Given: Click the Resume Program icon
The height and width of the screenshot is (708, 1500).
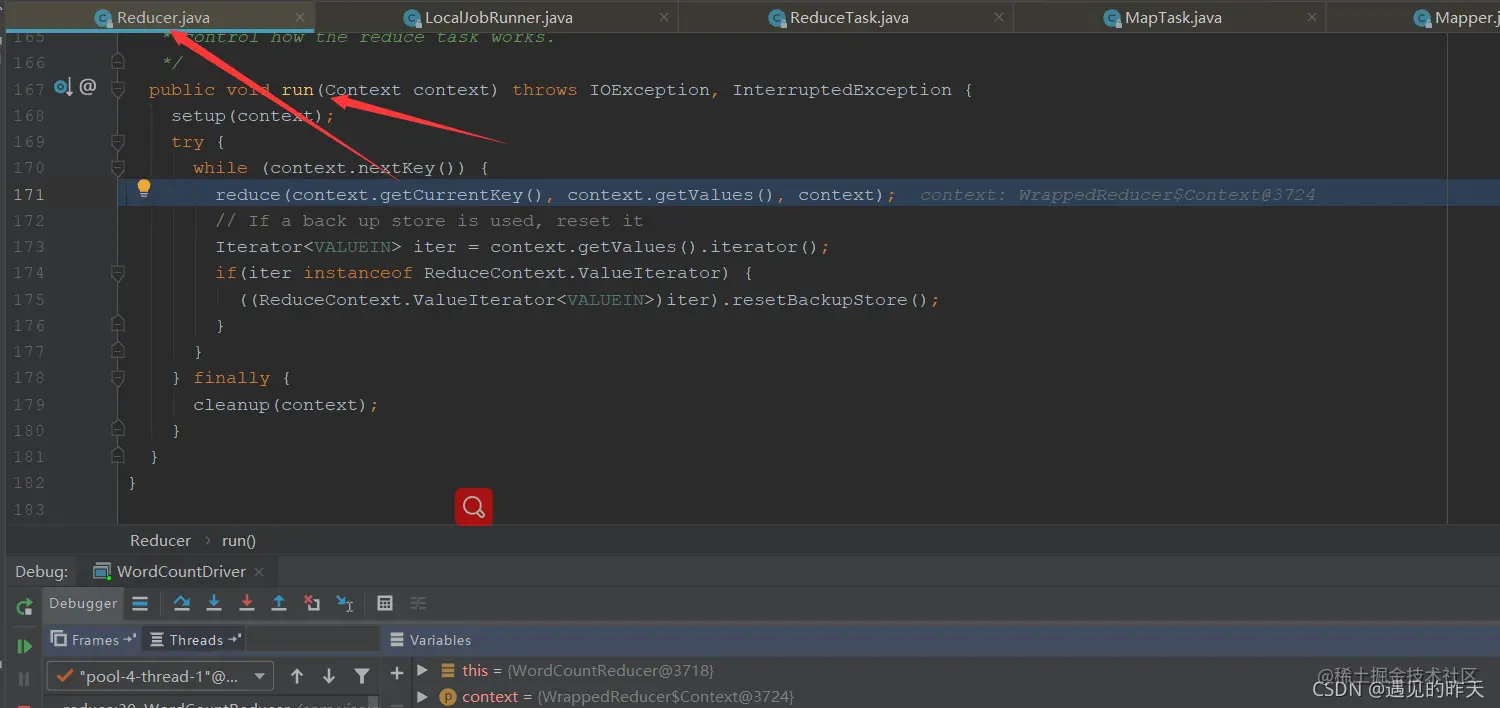Looking at the screenshot, I should (24, 646).
